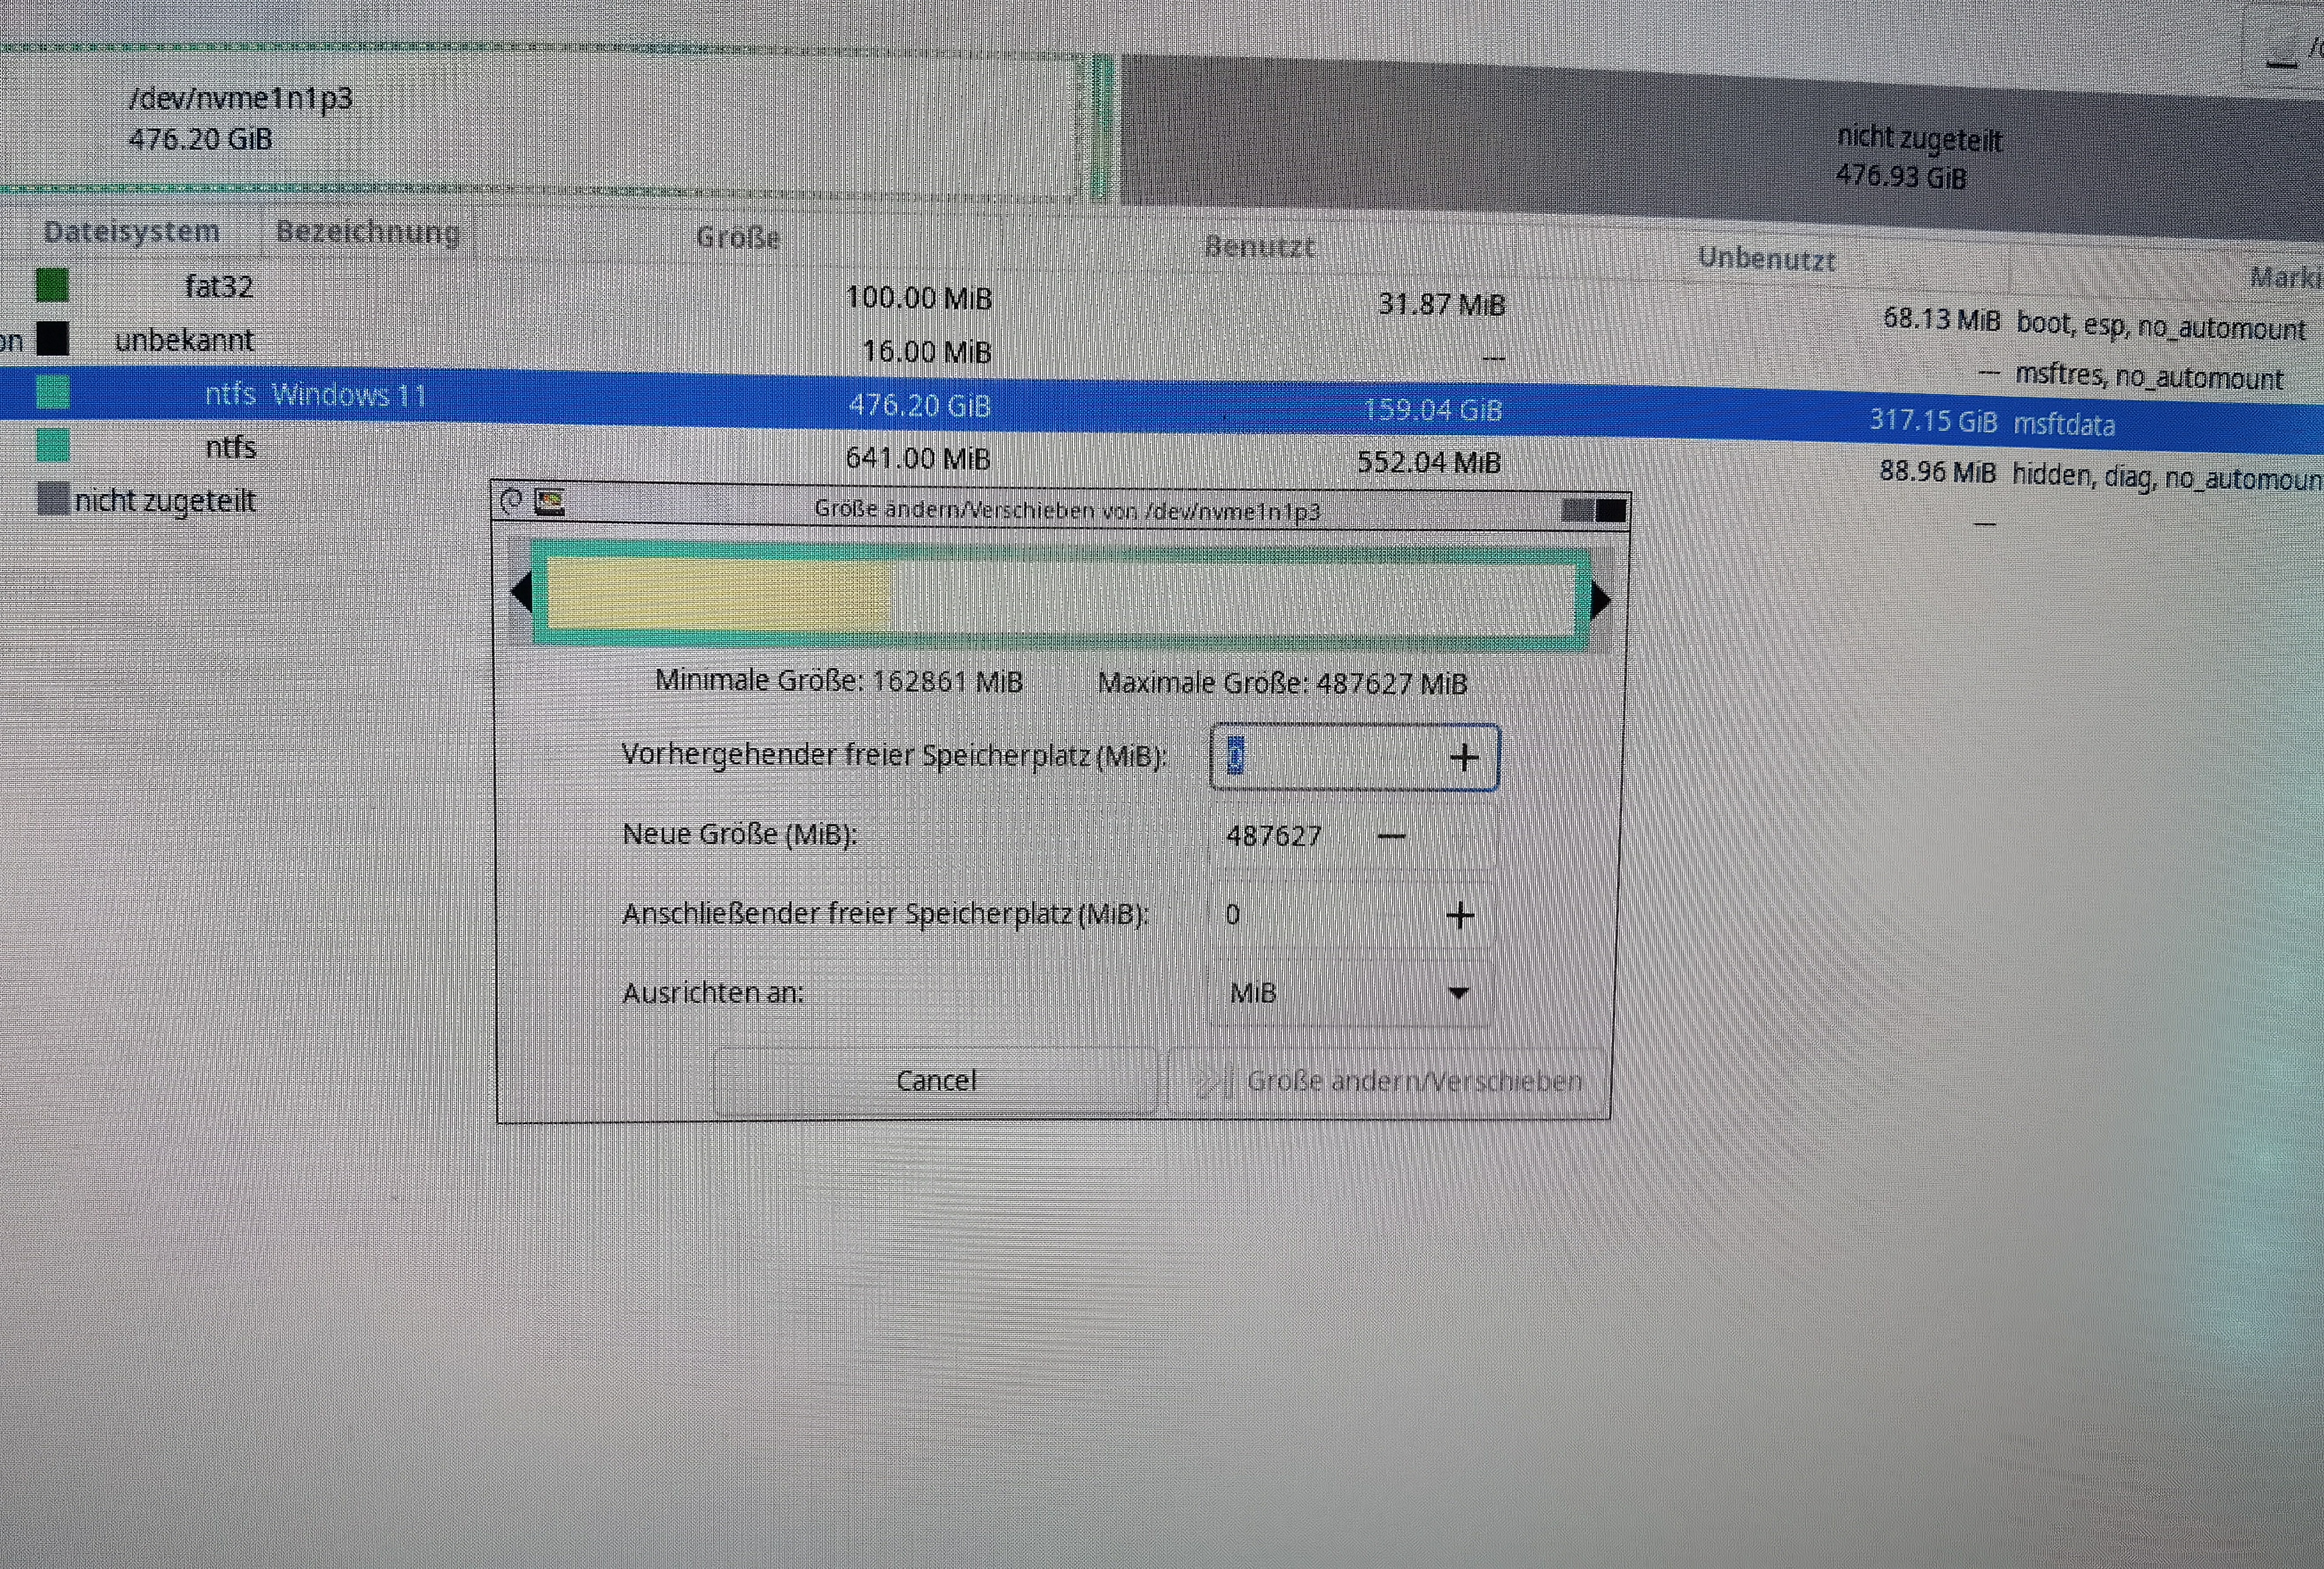Click the Debian swirl icon in title bar
The image size is (2324, 1569).
(x=511, y=501)
